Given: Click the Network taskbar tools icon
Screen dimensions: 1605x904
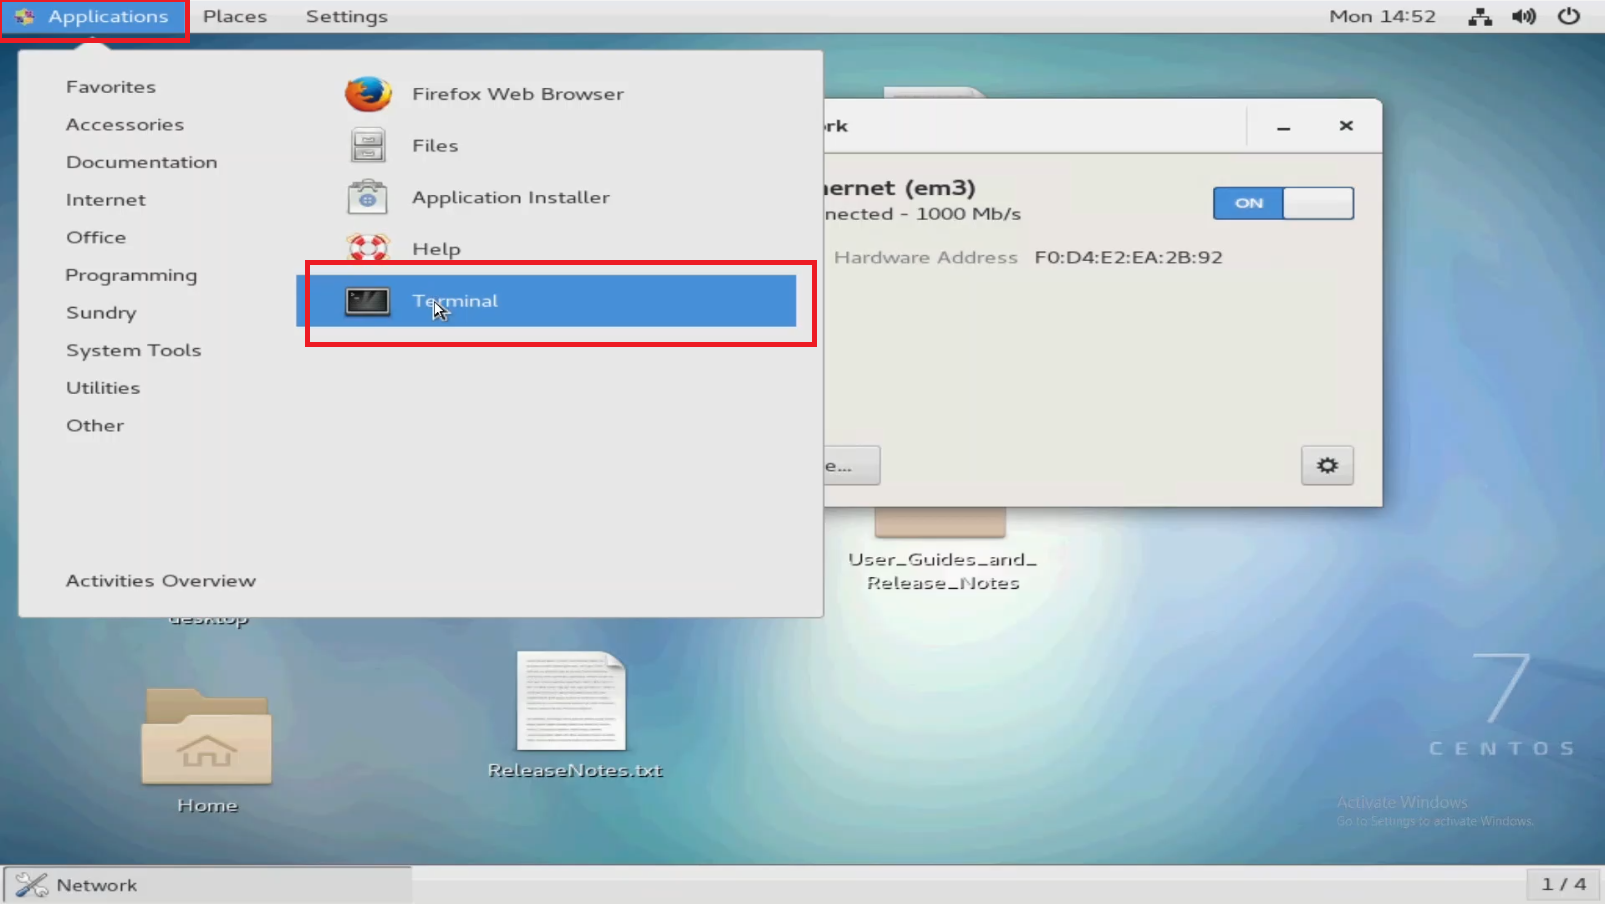Looking at the screenshot, I should pyautogui.click(x=31, y=885).
